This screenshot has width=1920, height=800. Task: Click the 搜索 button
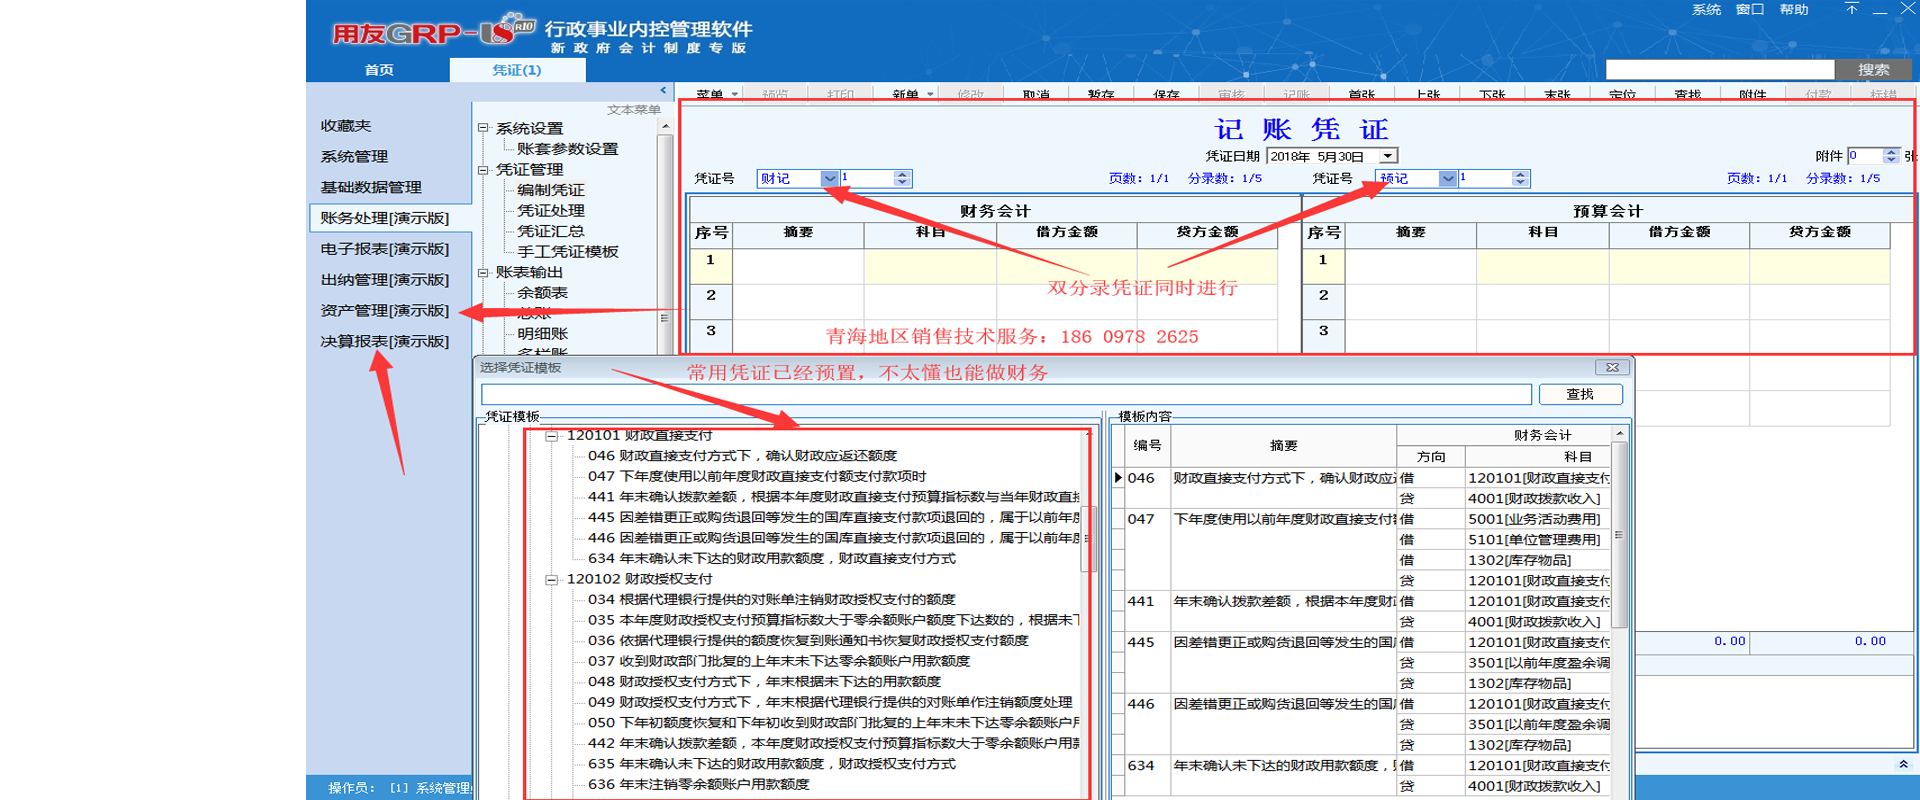pyautogui.click(x=1873, y=70)
